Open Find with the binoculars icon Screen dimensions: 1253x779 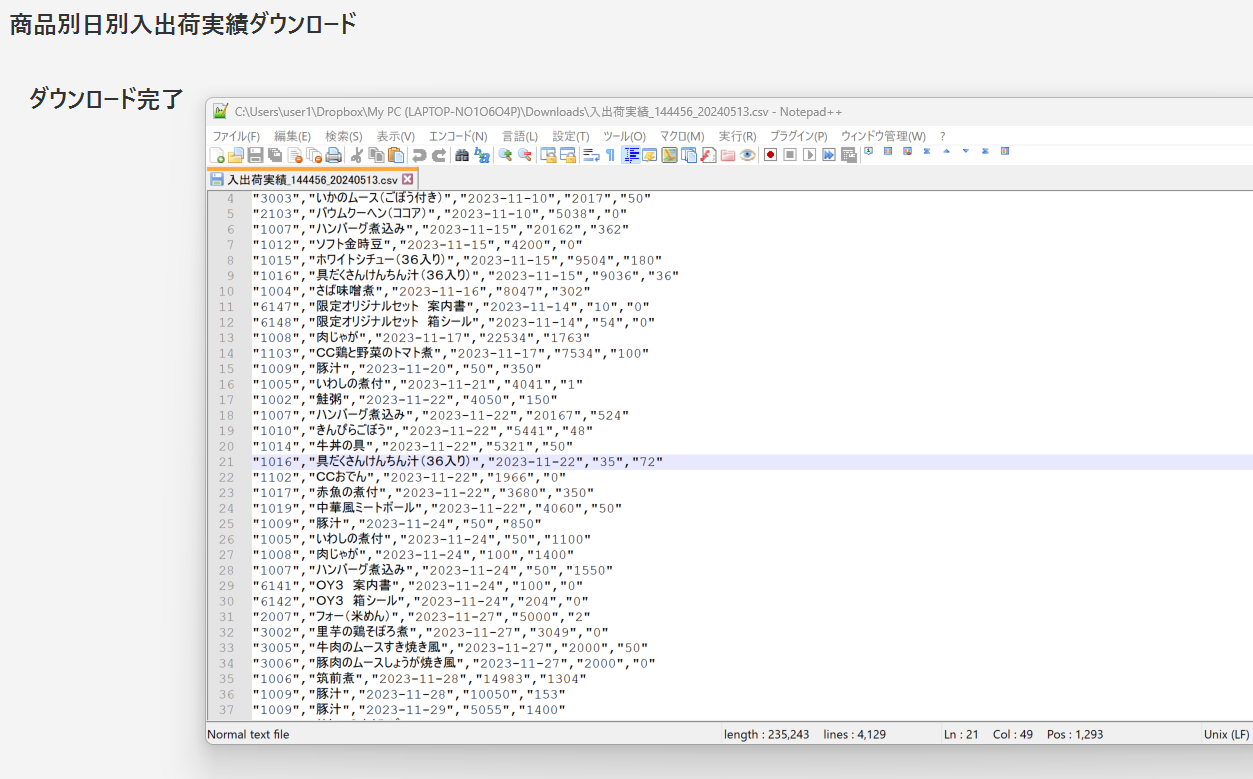462,155
